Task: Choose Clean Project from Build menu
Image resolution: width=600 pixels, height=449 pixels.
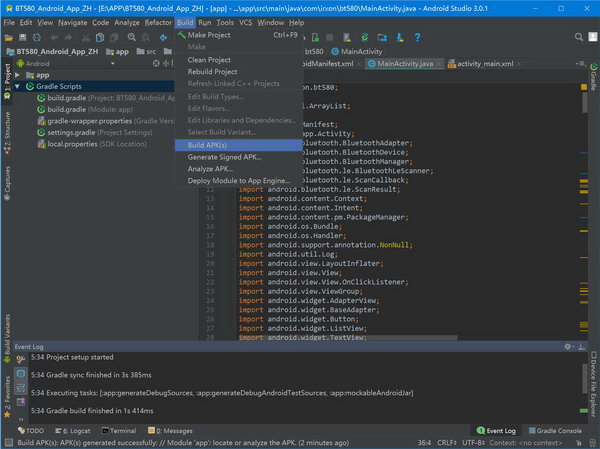Action: (238, 60)
